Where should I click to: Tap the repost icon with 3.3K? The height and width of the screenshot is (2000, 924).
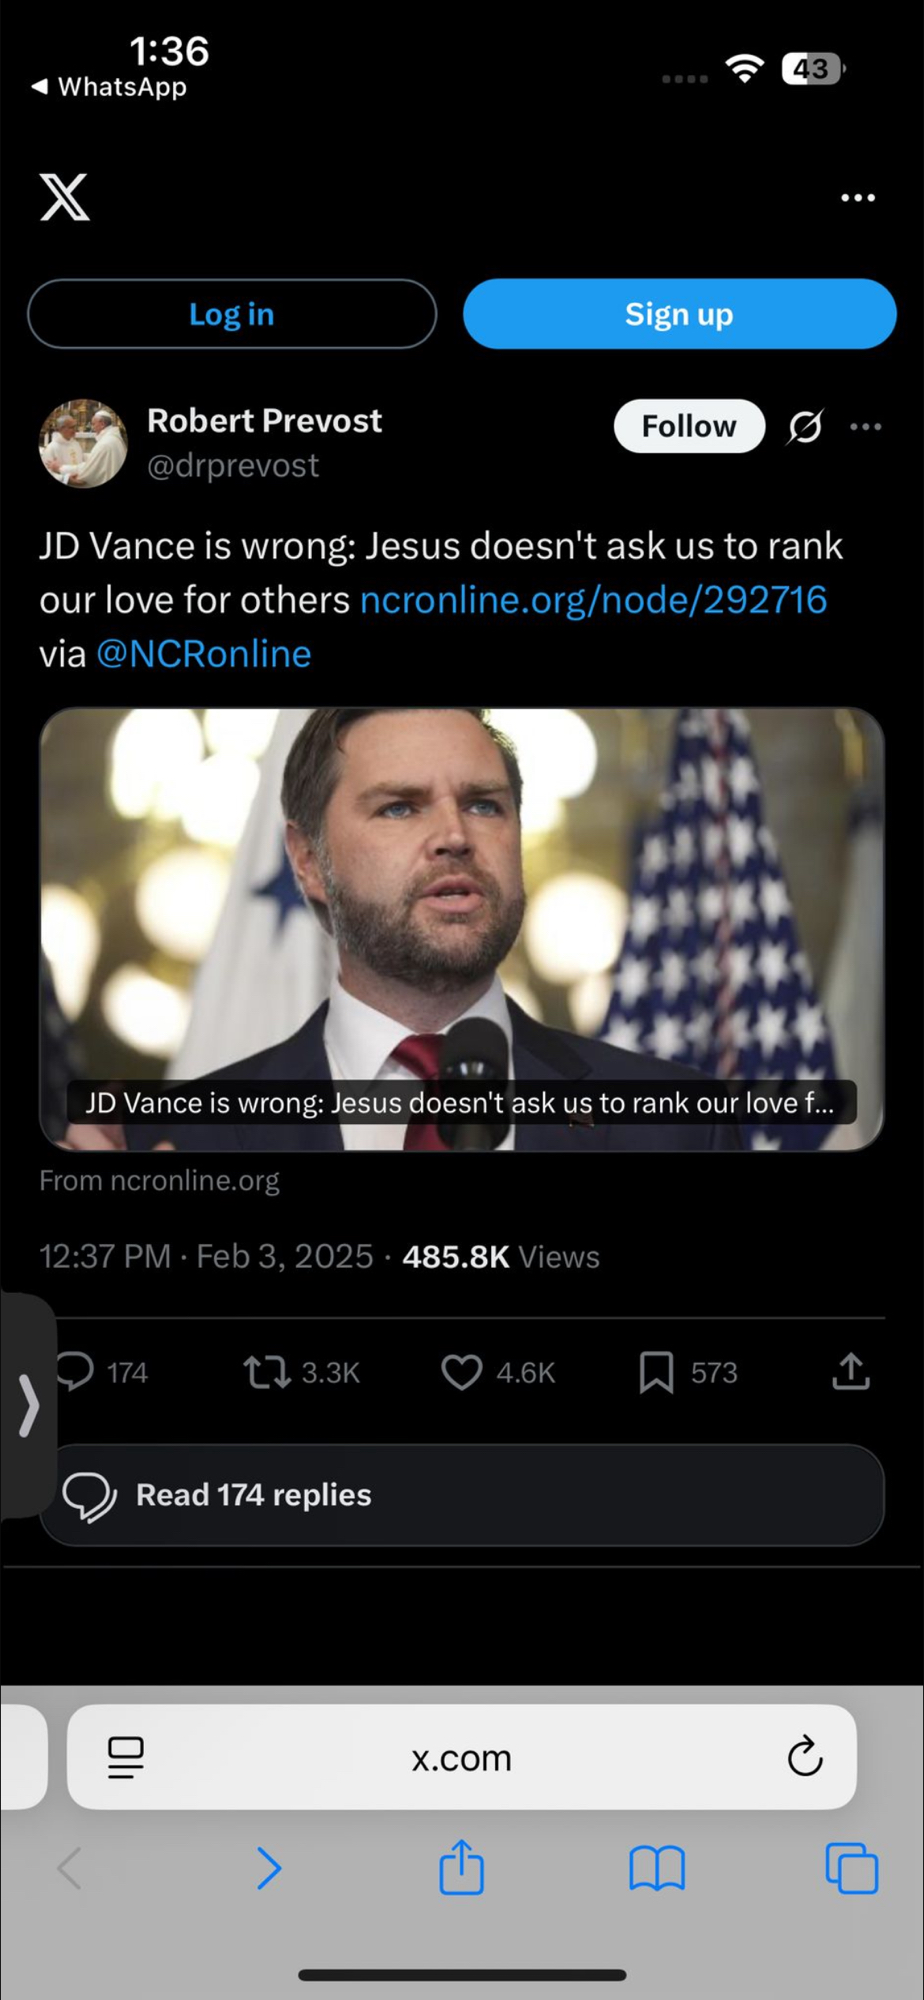pyautogui.click(x=267, y=1372)
